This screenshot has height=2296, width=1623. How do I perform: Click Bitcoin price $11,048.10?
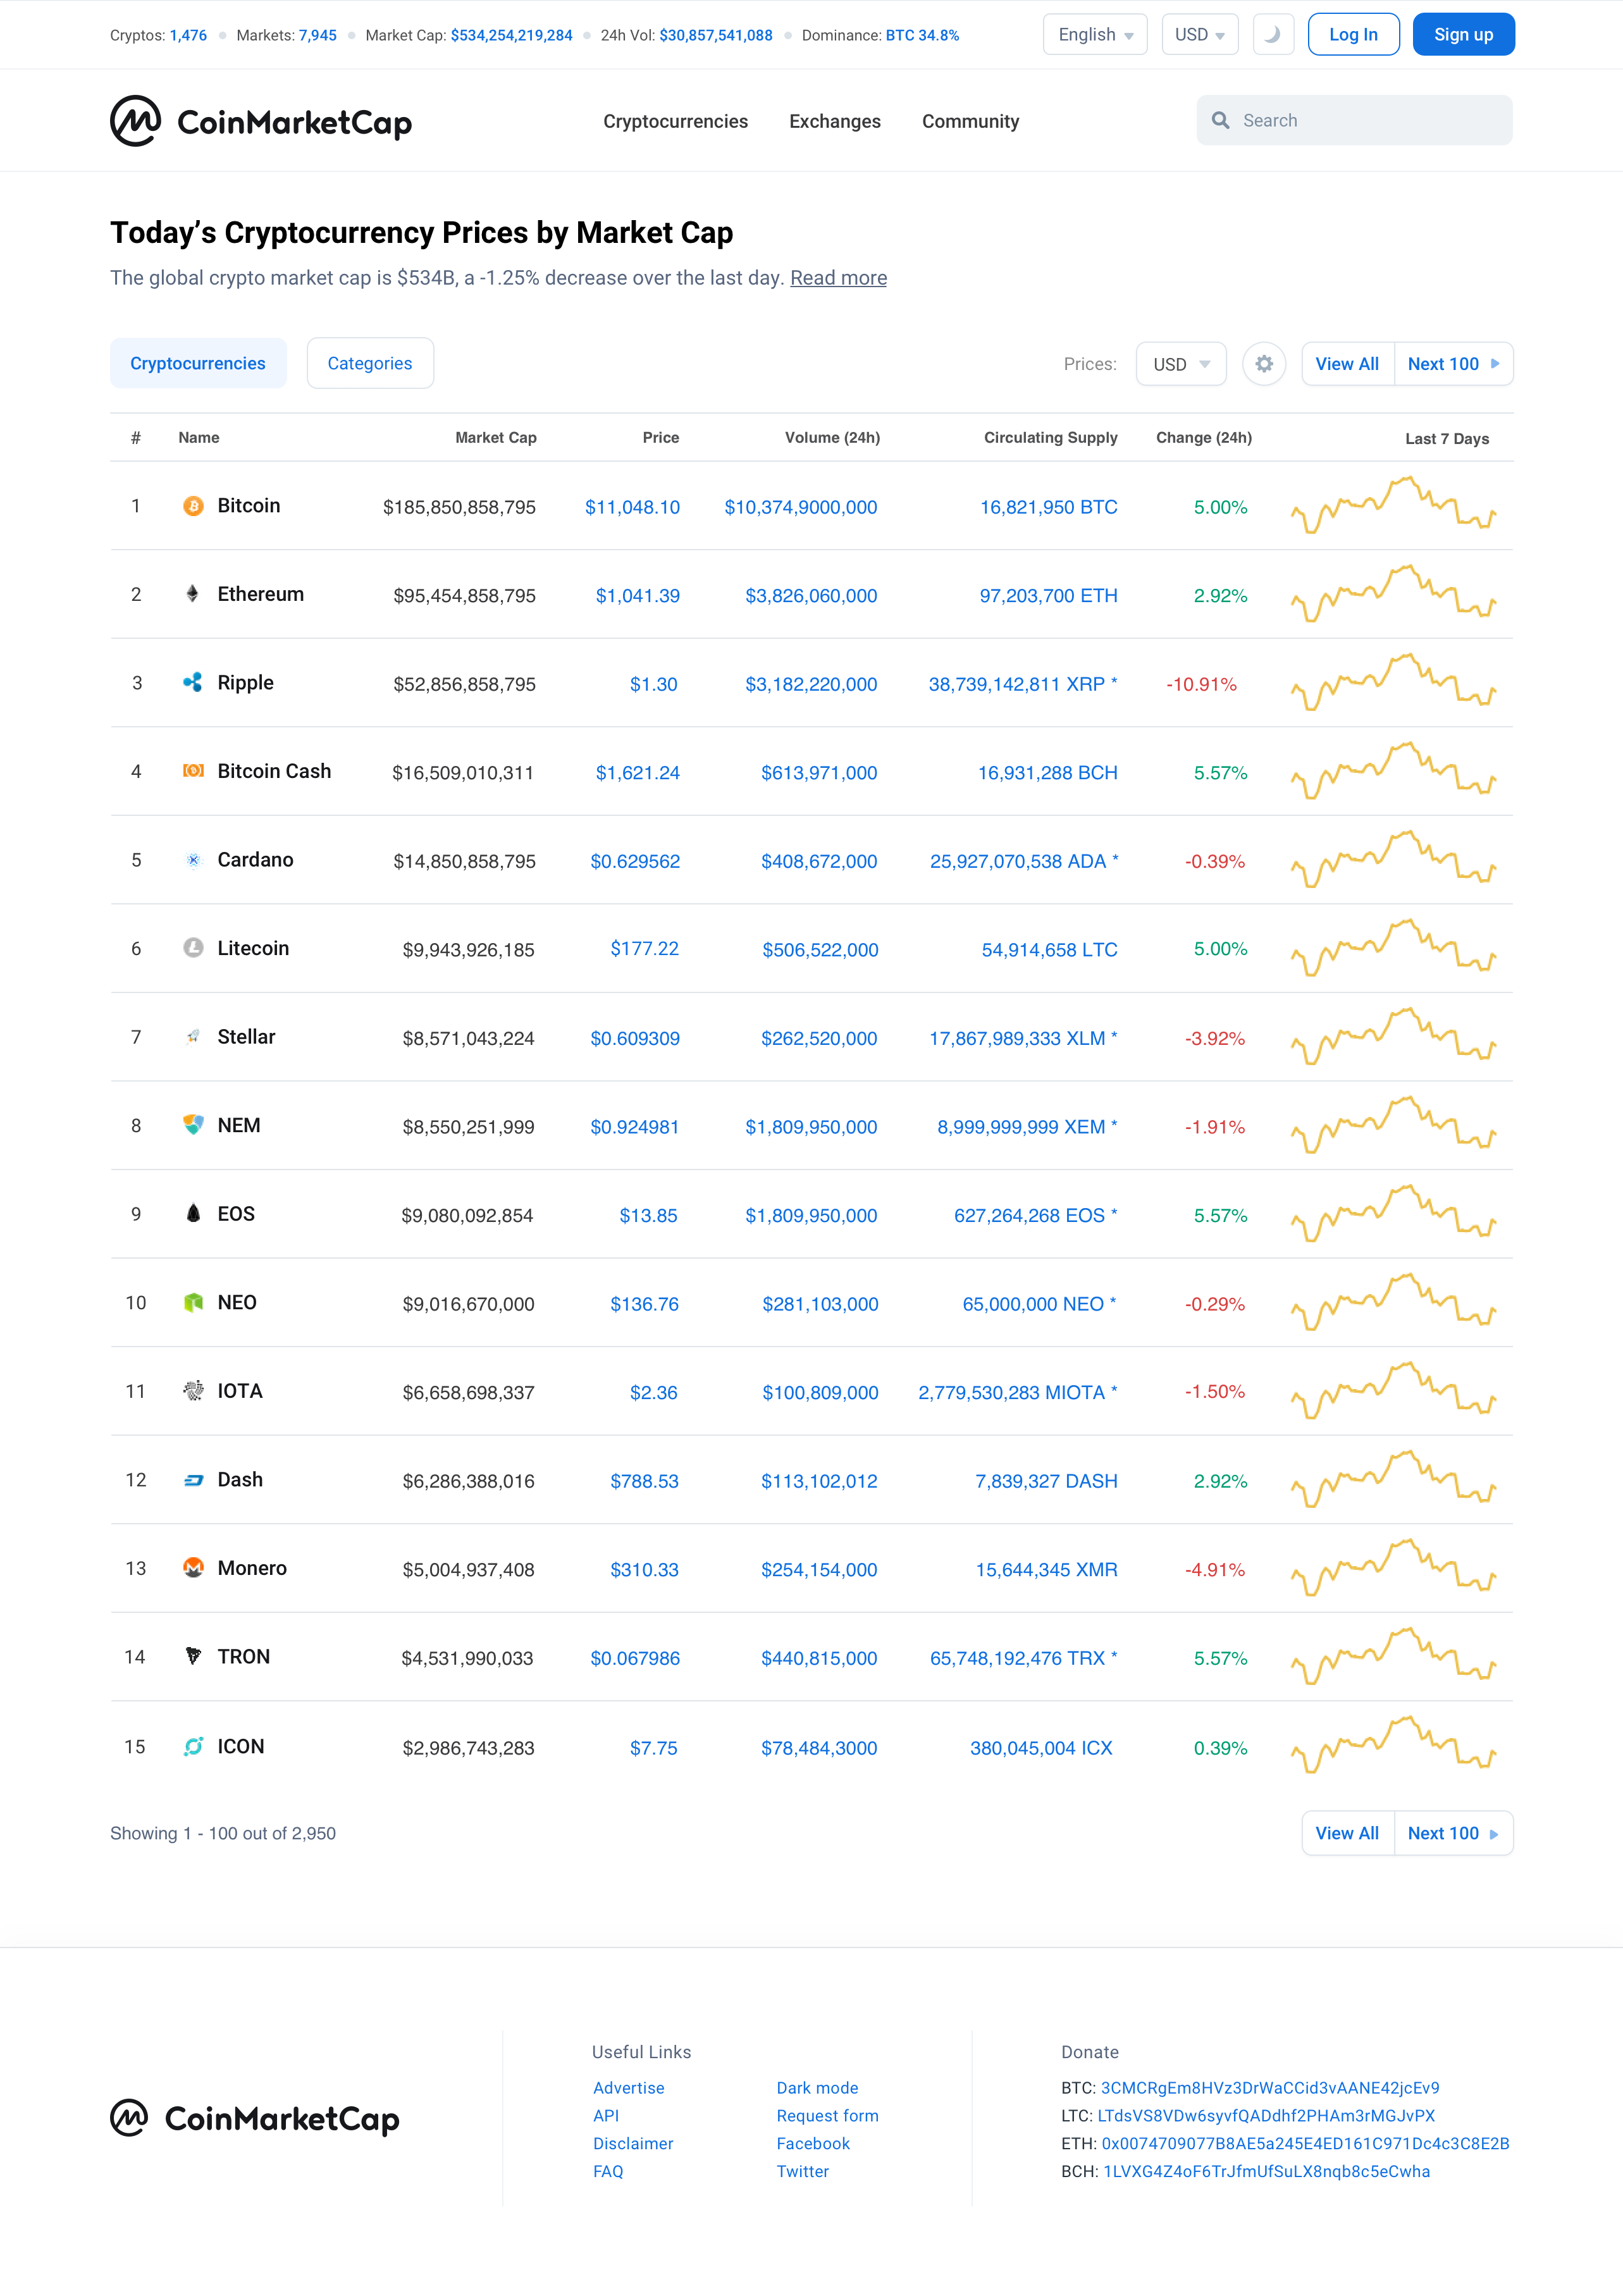[x=632, y=507]
